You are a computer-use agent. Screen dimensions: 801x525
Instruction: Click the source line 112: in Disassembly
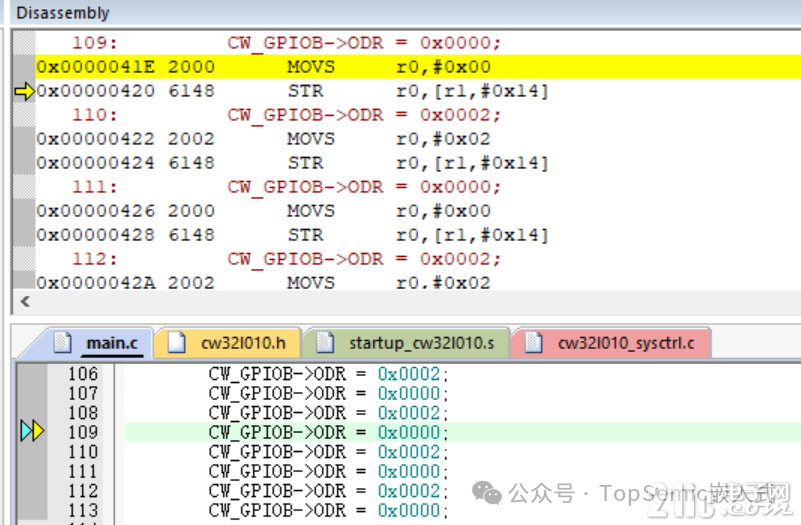coord(286,259)
